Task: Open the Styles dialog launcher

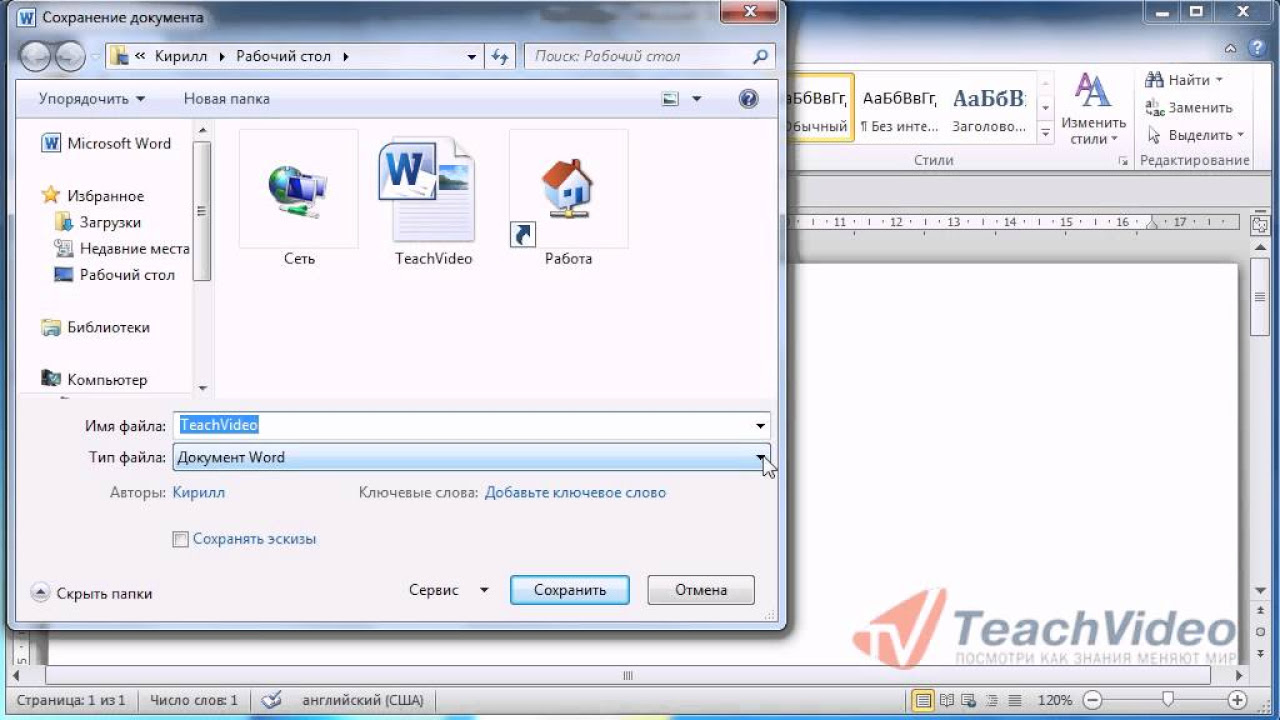Action: (x=1124, y=161)
